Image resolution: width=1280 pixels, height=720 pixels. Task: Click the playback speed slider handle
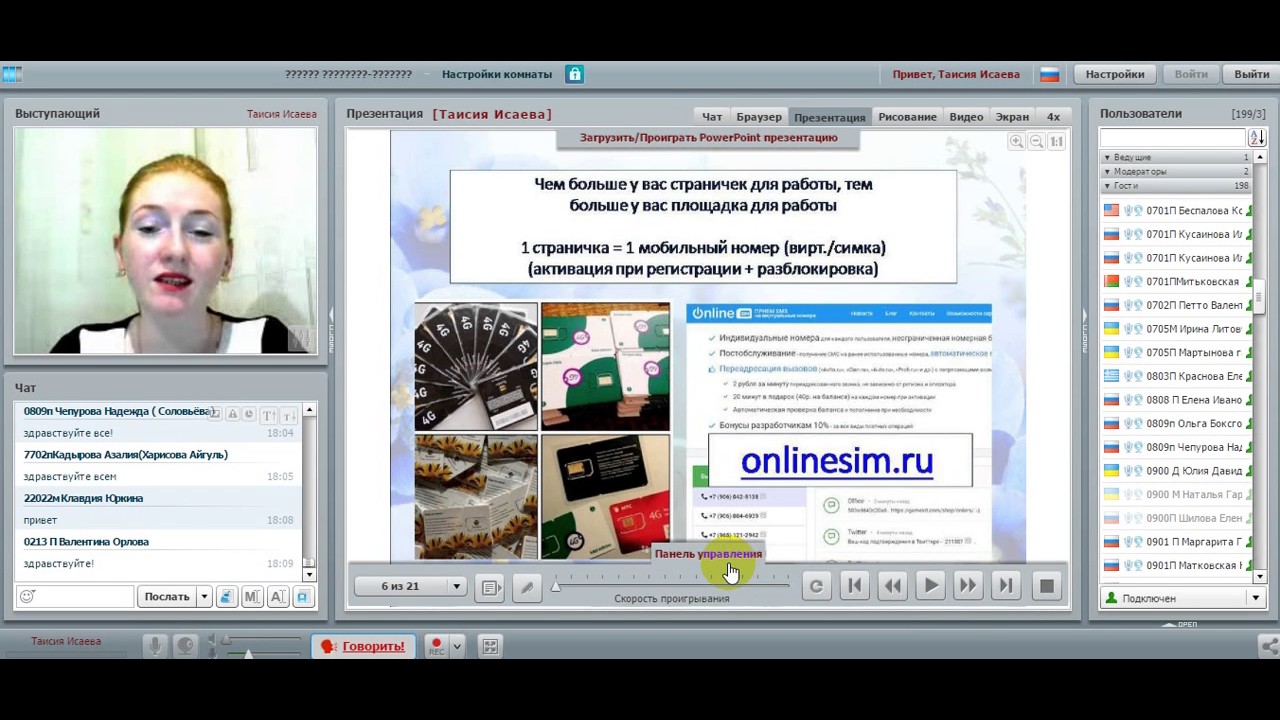click(x=556, y=586)
